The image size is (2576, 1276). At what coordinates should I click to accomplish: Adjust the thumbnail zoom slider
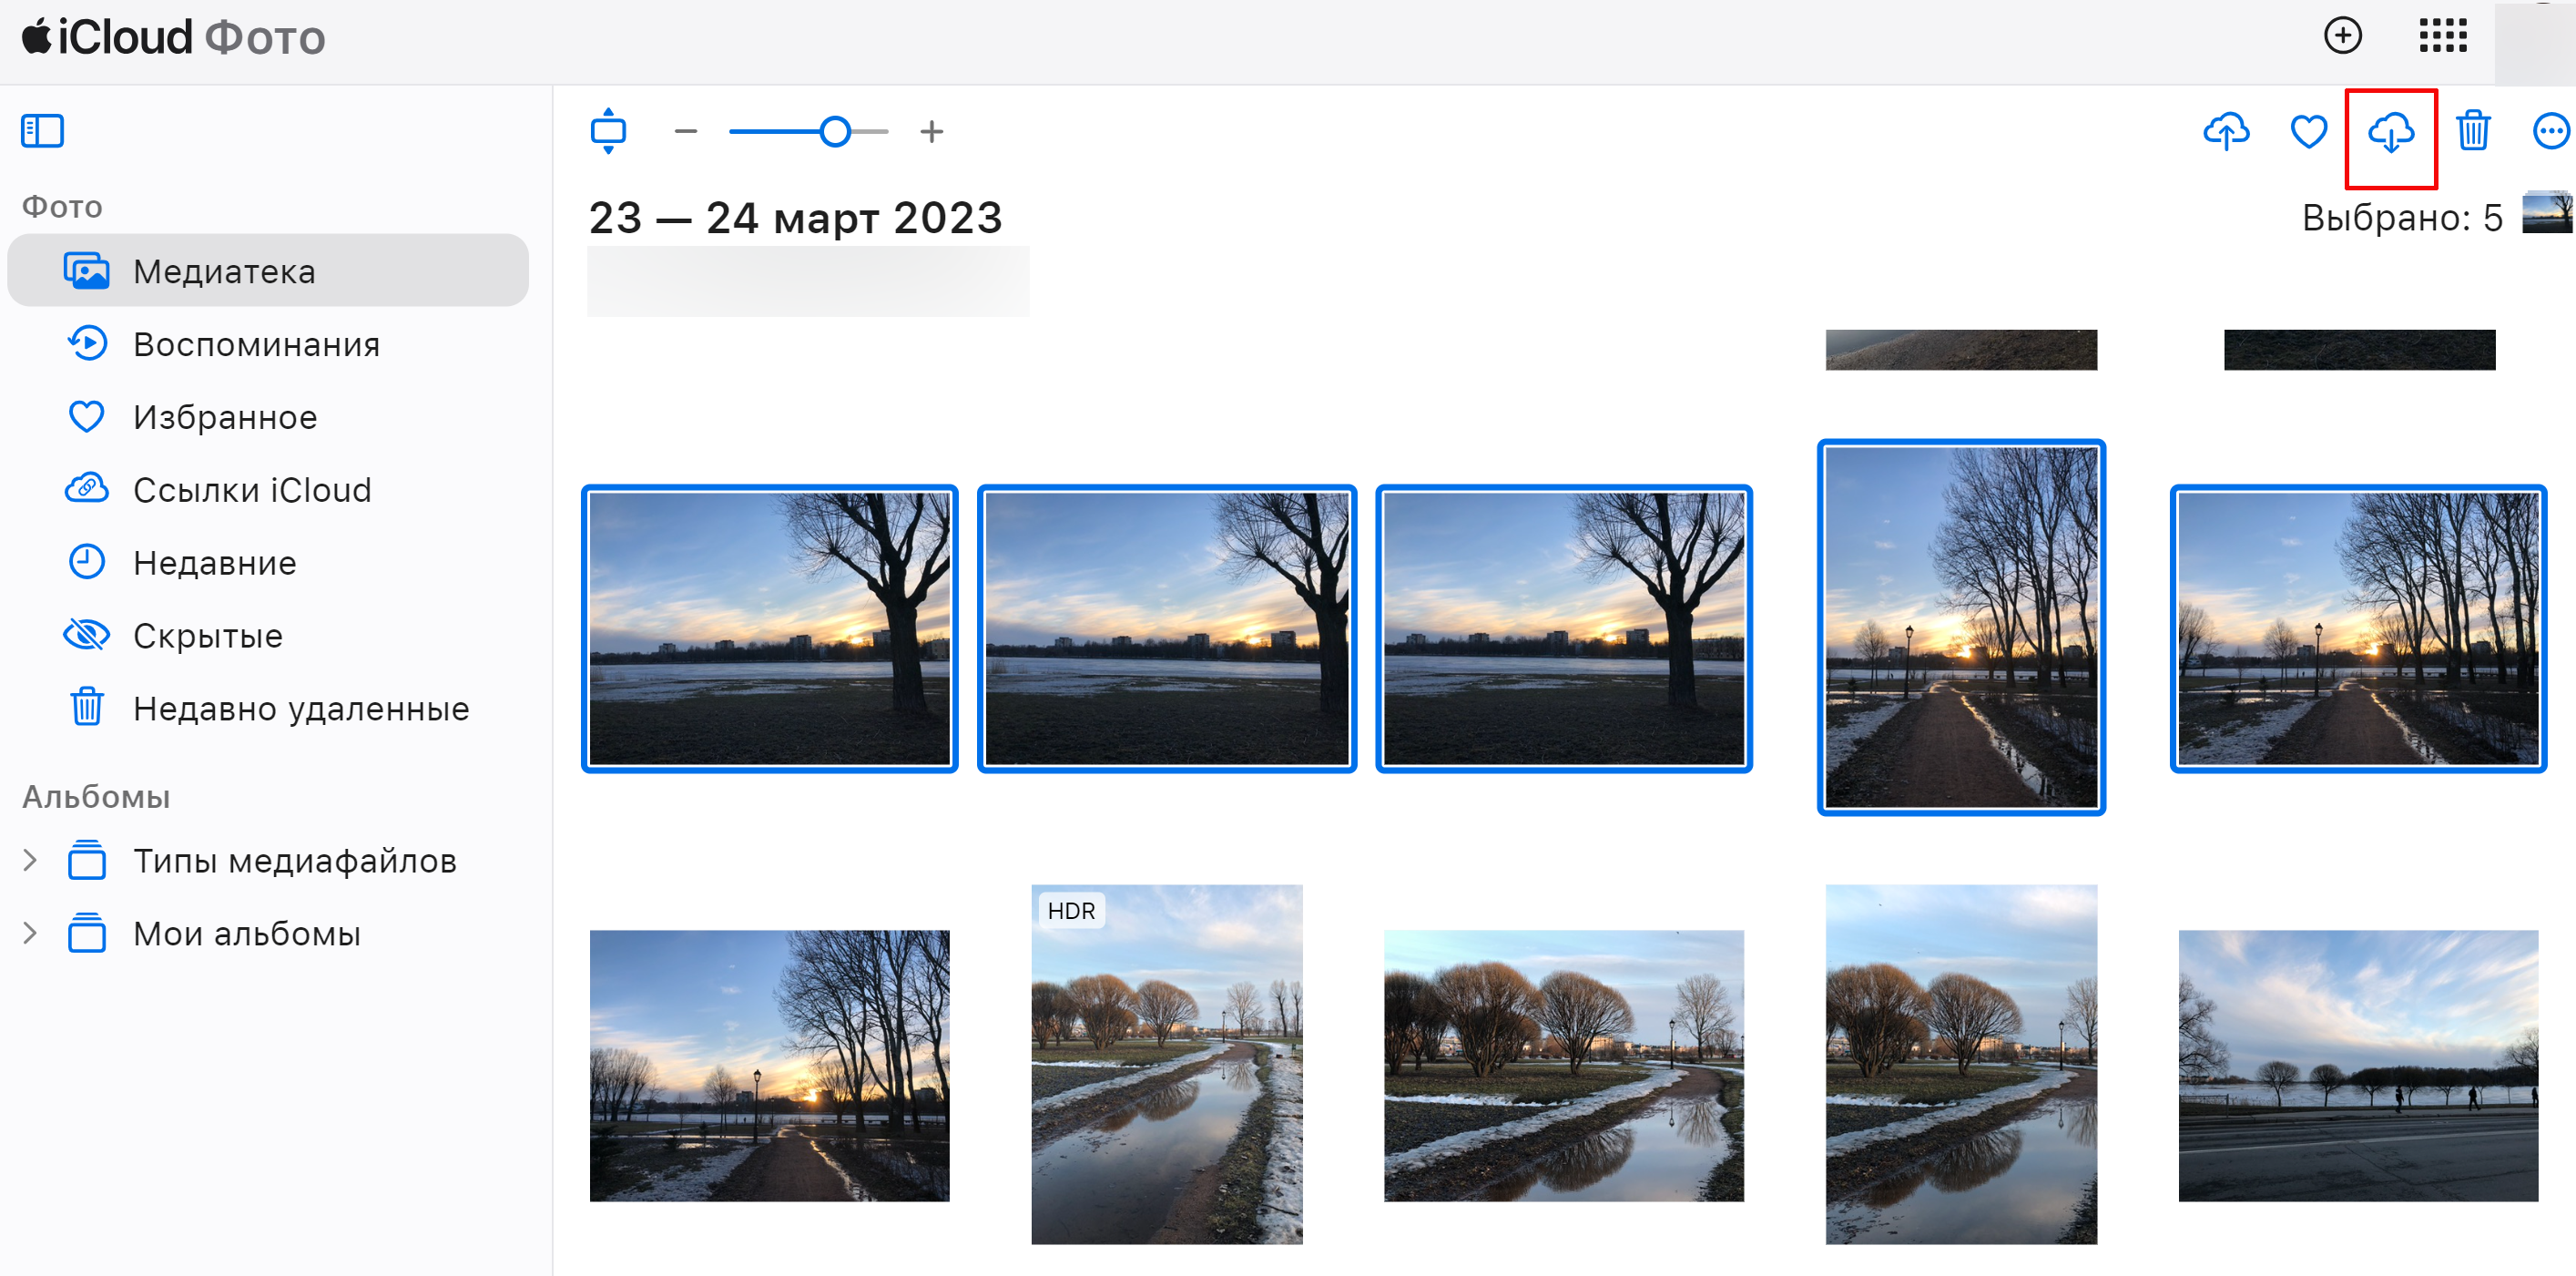pyautogui.click(x=808, y=131)
